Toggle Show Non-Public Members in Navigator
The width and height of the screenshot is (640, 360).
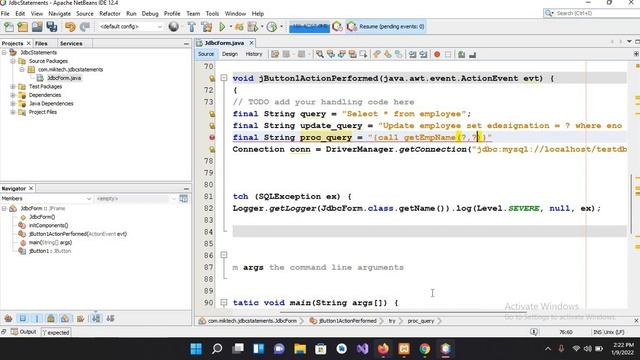[x=51, y=318]
